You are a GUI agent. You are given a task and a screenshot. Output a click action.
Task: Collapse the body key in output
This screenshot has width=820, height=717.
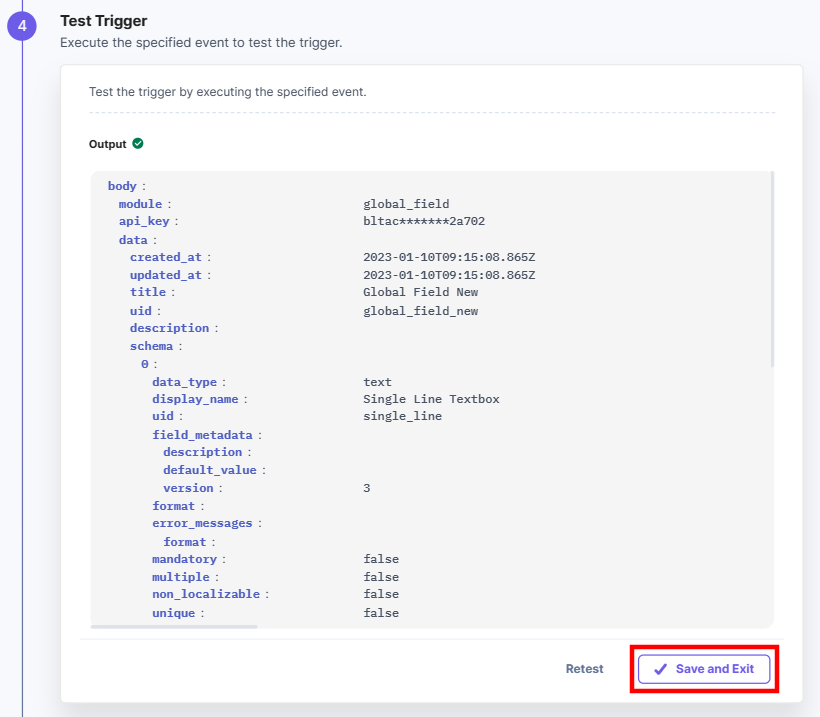pos(122,186)
